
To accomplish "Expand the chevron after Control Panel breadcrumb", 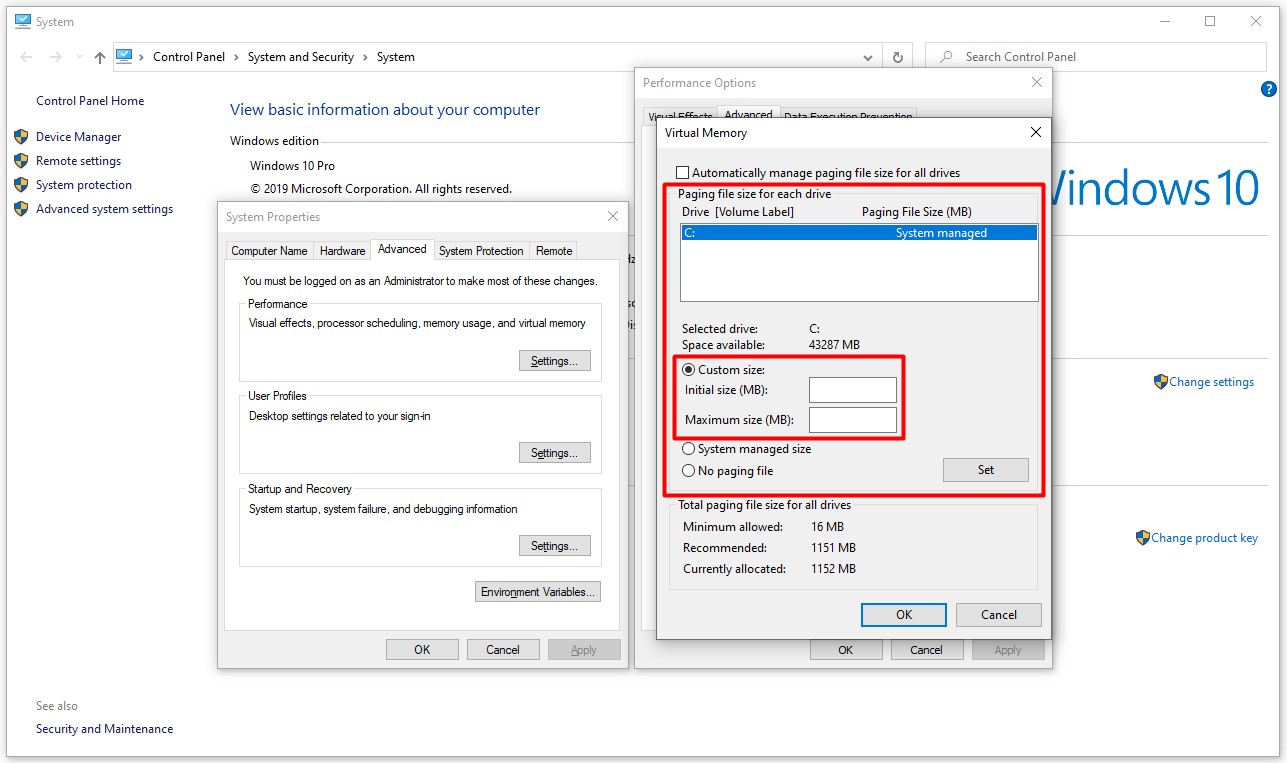I will click(x=237, y=57).
